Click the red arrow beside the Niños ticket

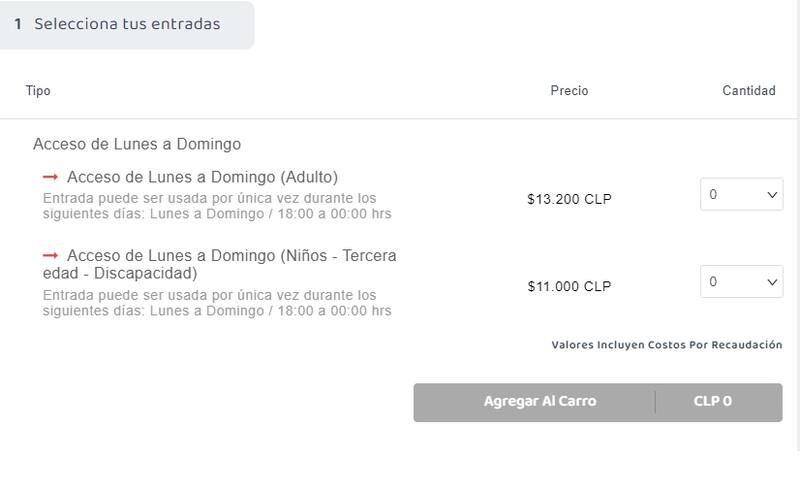point(50,255)
